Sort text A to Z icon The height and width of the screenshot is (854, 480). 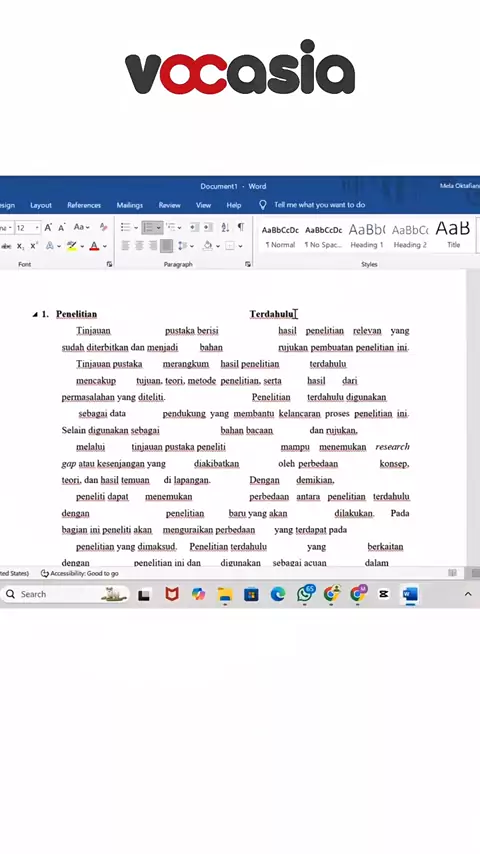coord(225,228)
